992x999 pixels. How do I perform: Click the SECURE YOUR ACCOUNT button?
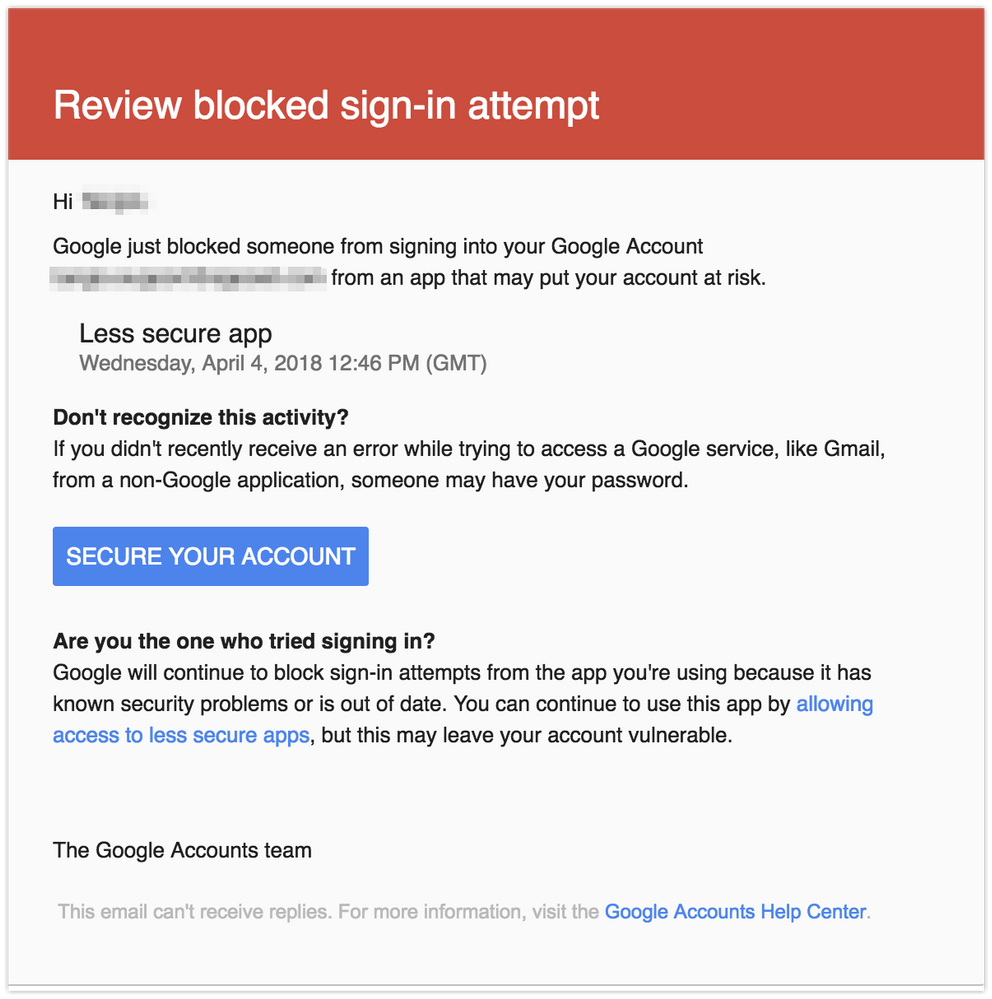(x=210, y=556)
